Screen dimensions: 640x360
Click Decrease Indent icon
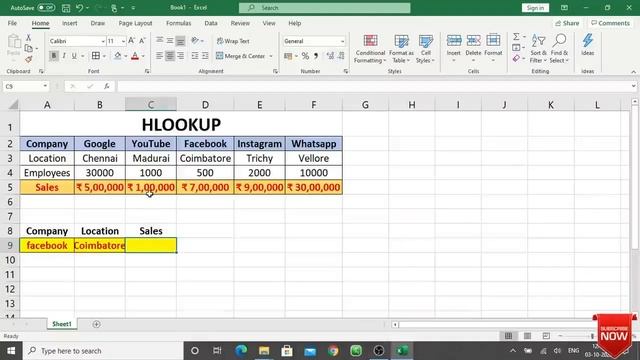[195, 56]
